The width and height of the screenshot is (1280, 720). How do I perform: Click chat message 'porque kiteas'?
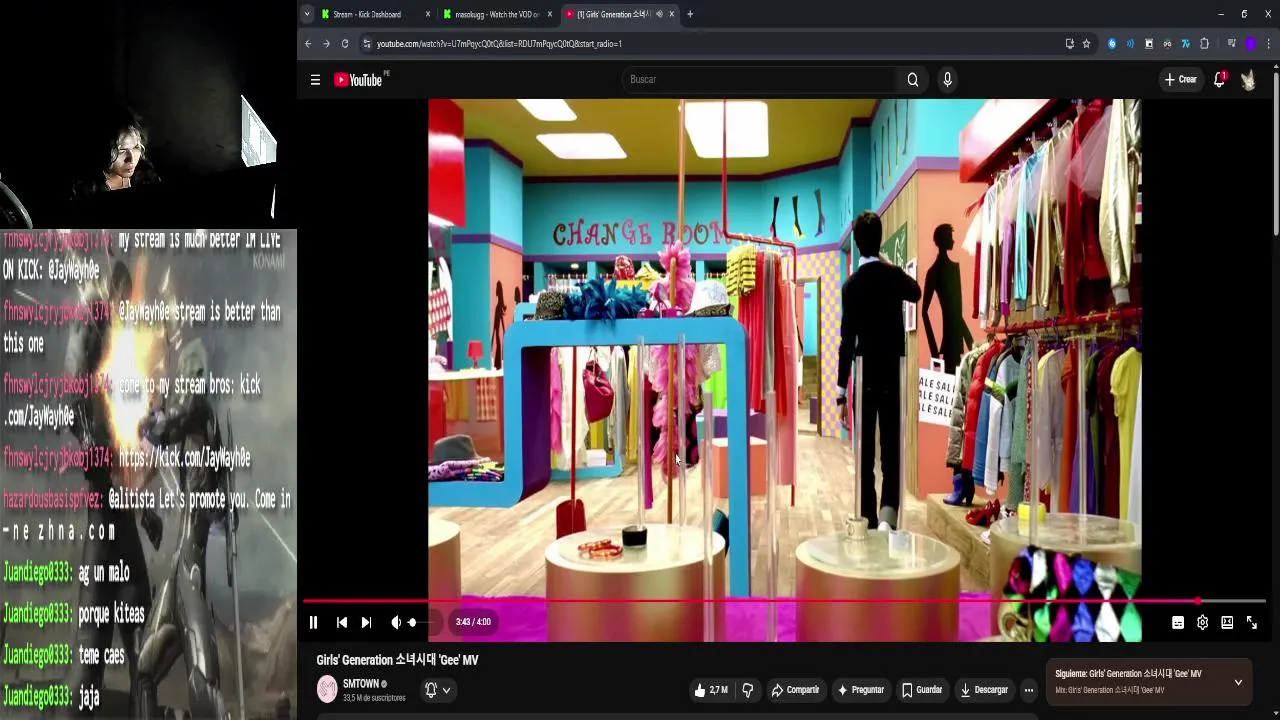(x=111, y=614)
